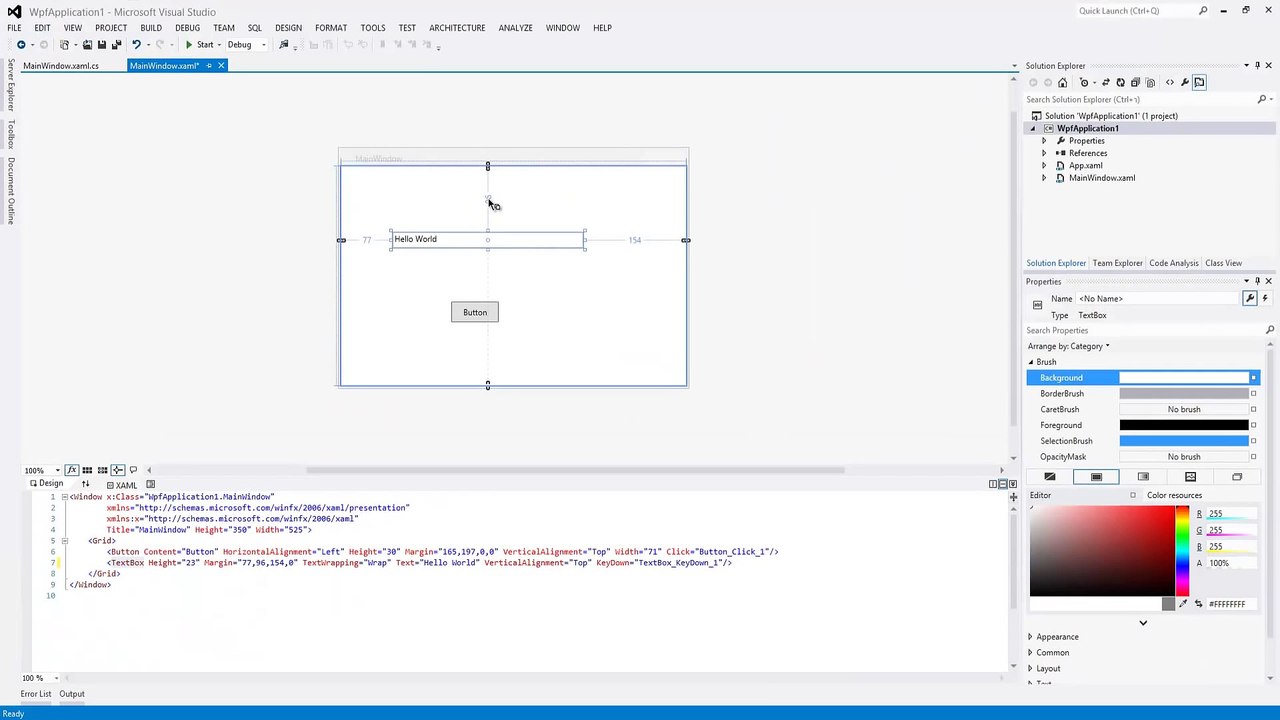Expand the Appearance property category

tap(1030, 637)
